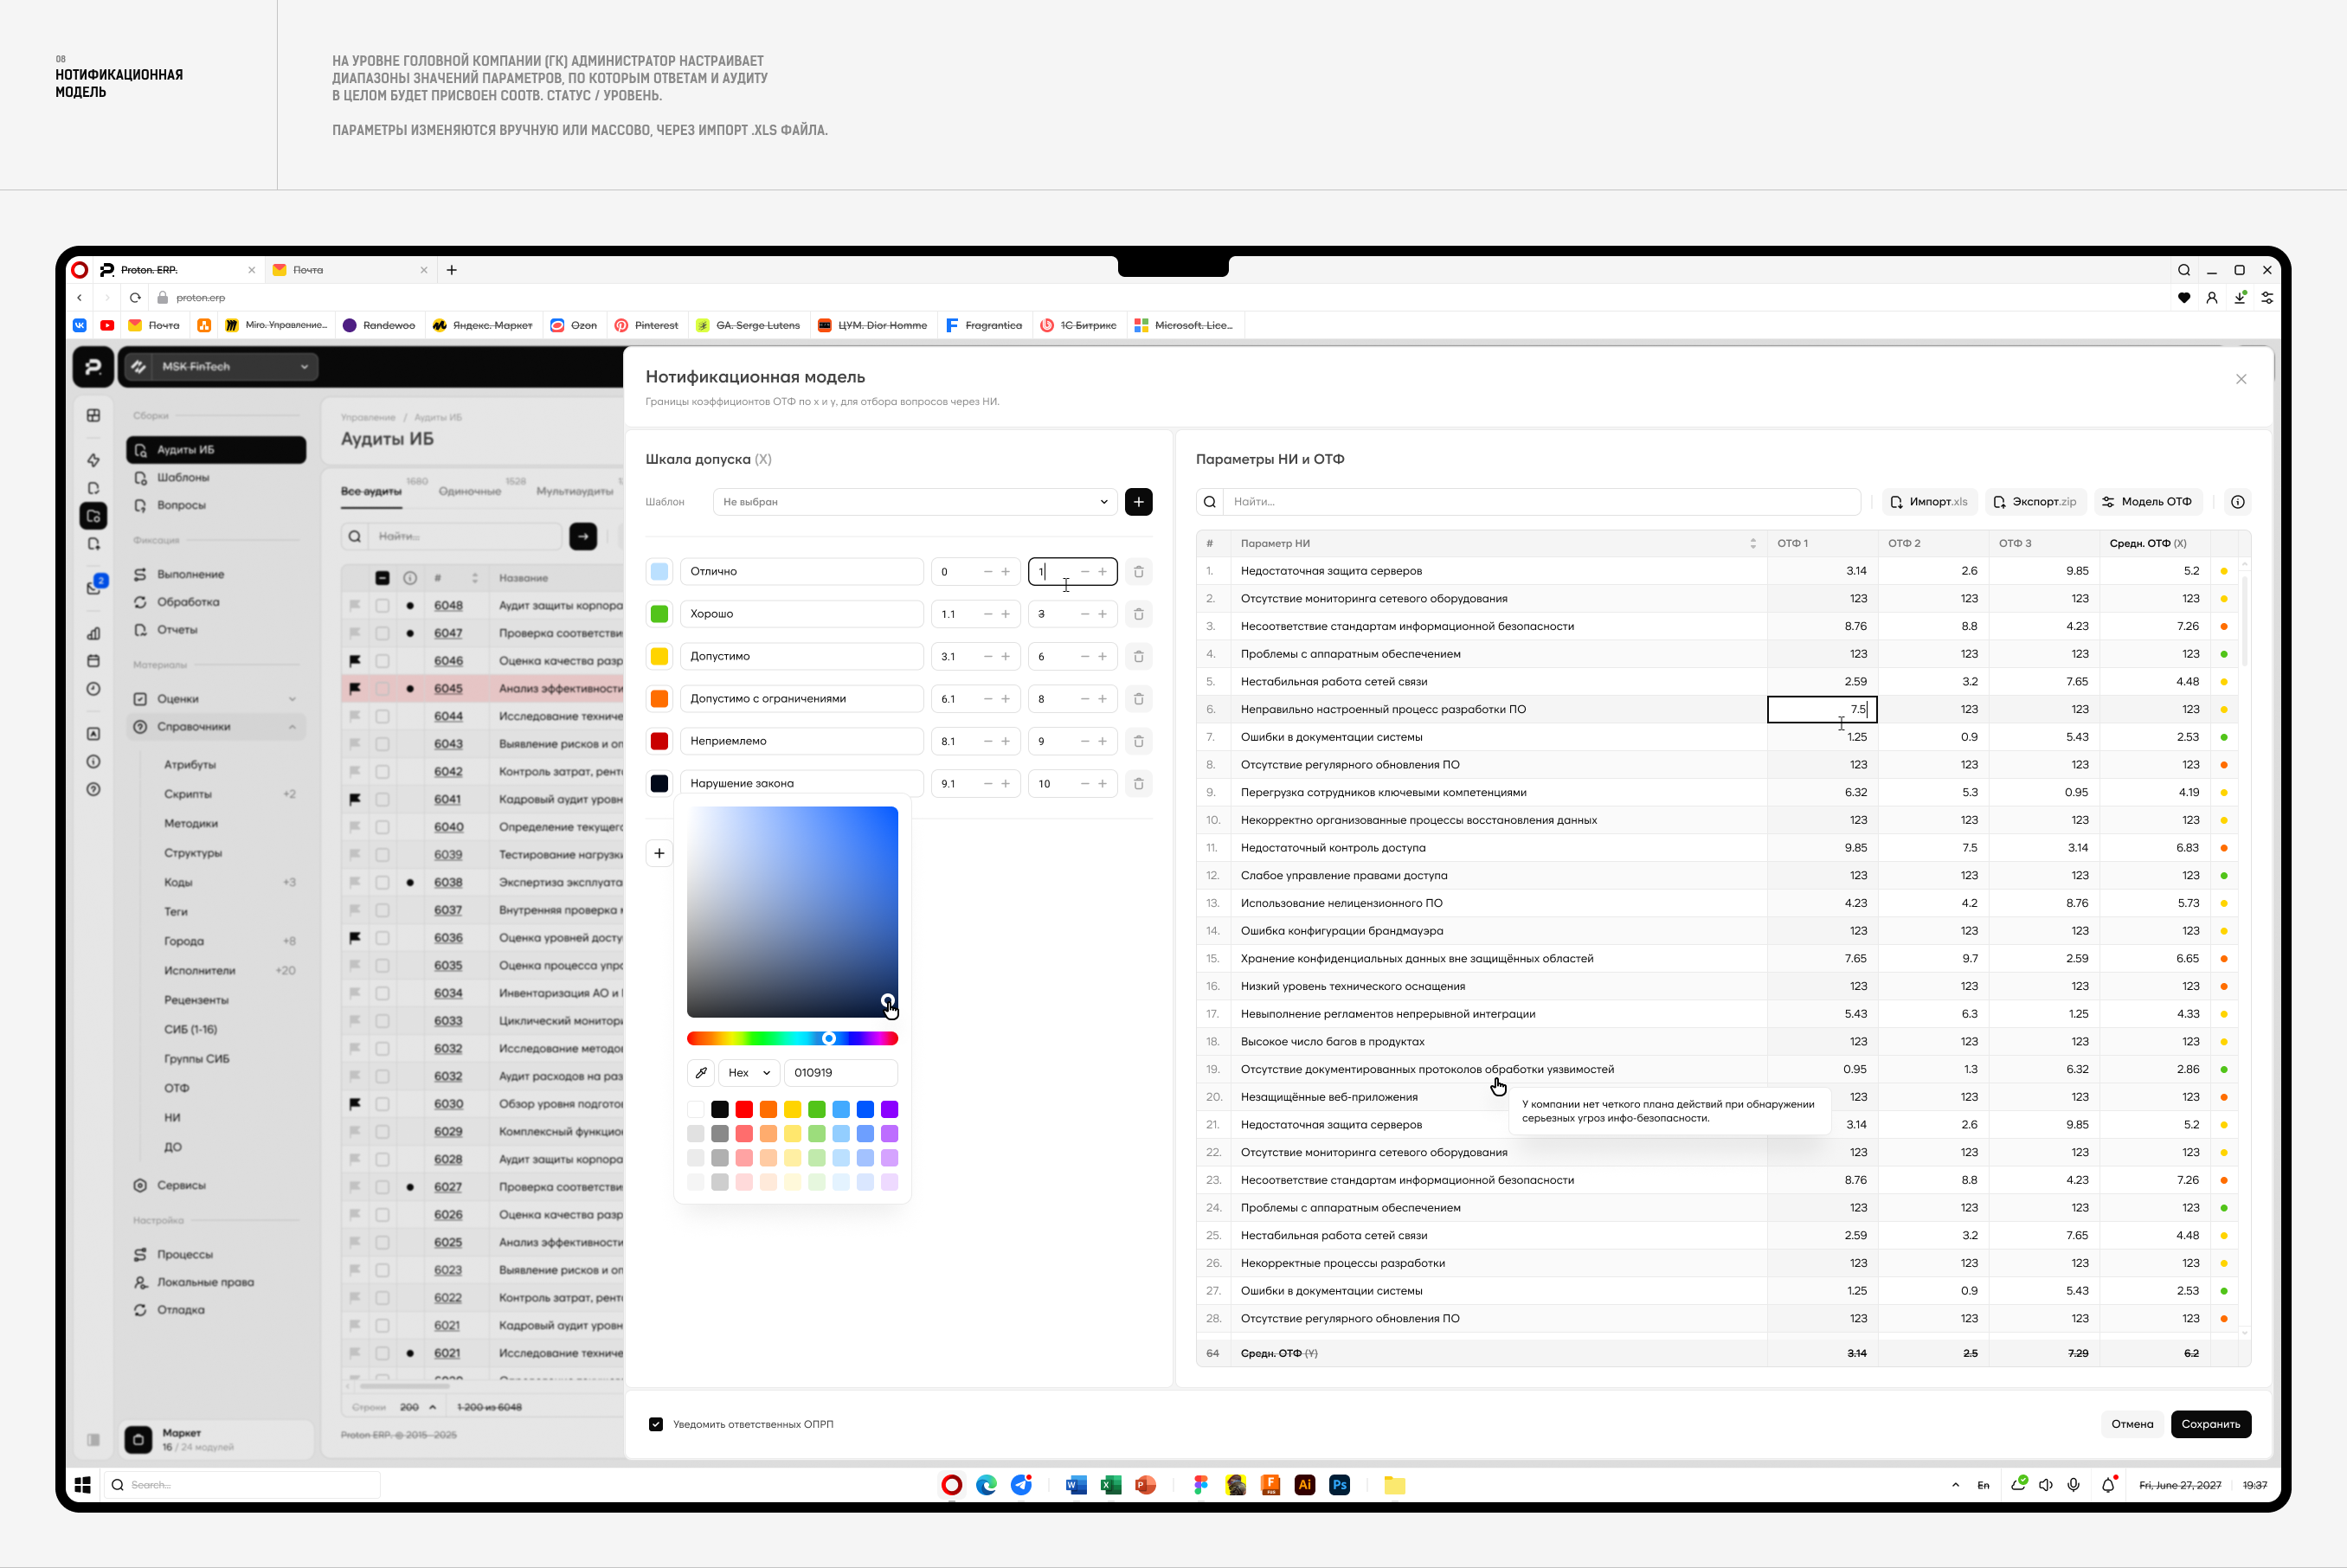Click the Найти search field in parameters

[x=1540, y=502]
